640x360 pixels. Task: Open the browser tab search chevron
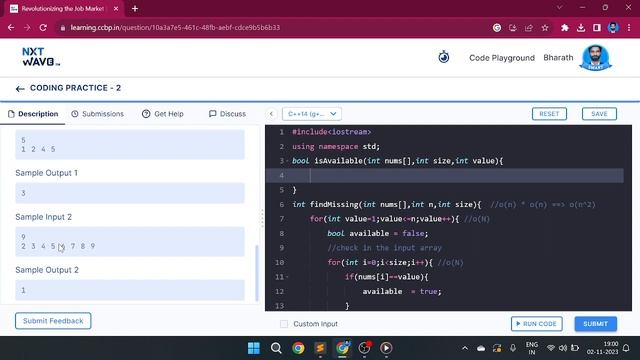coord(560,8)
